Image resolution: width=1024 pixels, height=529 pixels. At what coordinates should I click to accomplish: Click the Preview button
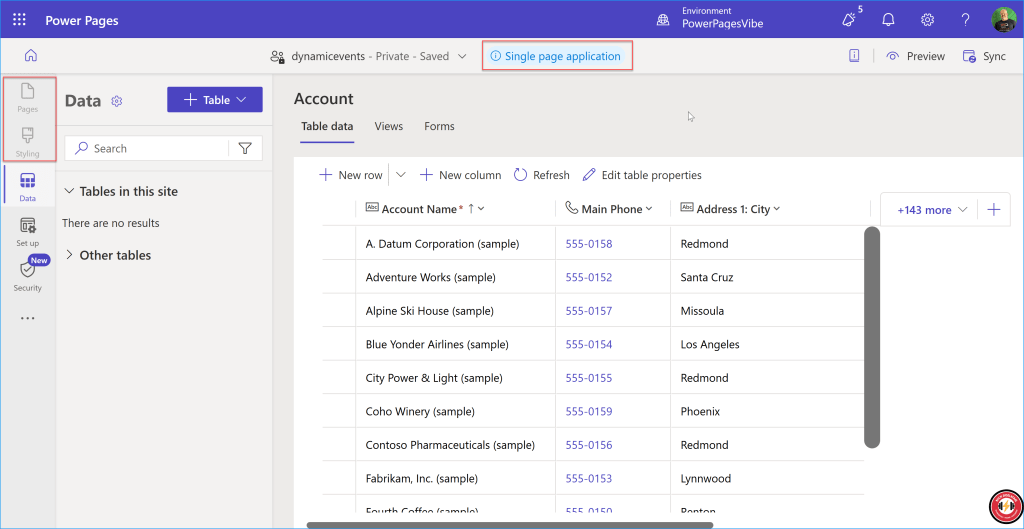coord(915,56)
